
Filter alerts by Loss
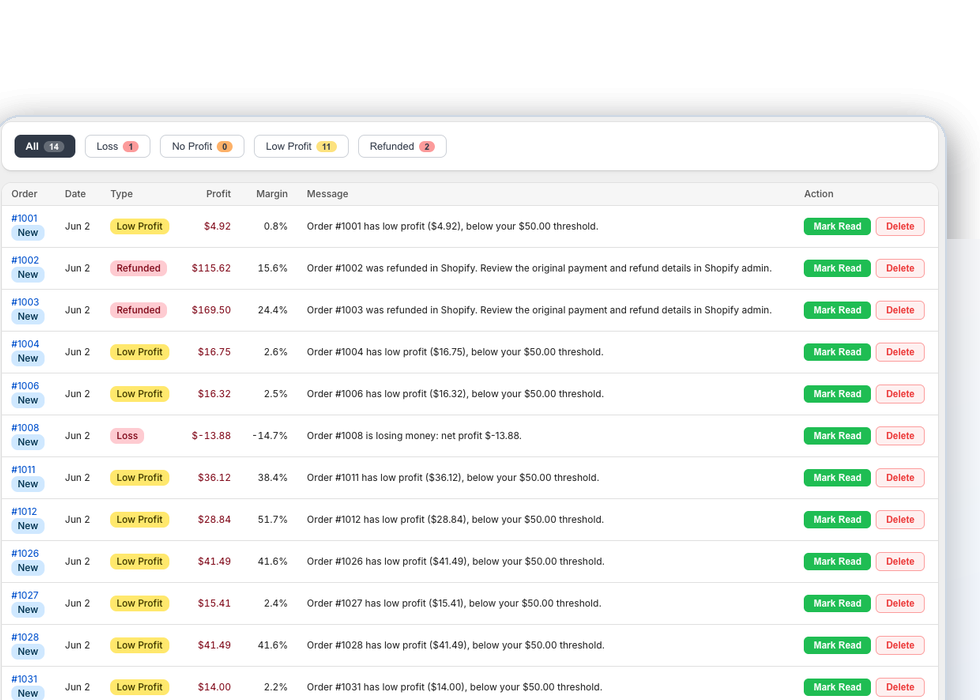[118, 146]
